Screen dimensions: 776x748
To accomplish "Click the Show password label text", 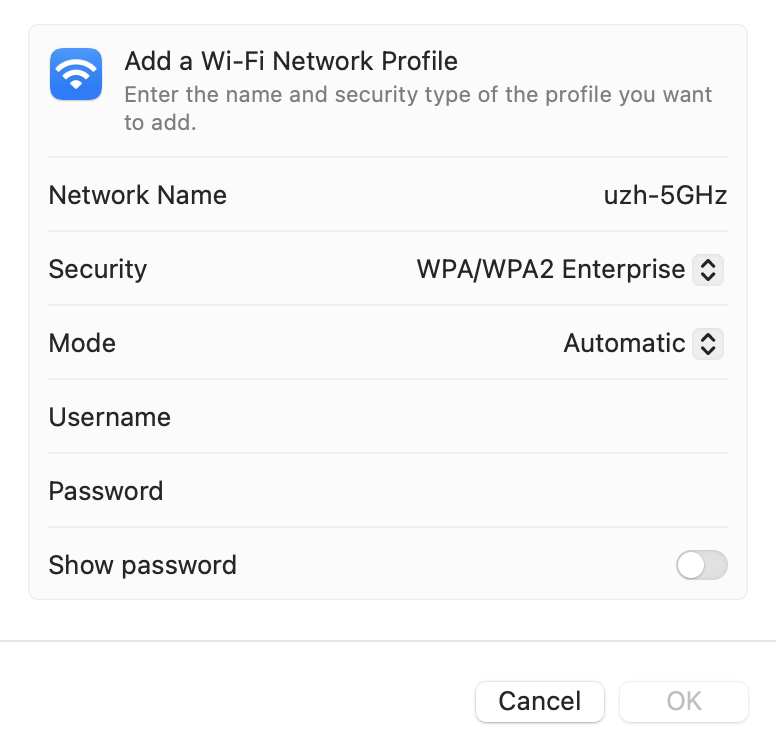I will pos(143,565).
